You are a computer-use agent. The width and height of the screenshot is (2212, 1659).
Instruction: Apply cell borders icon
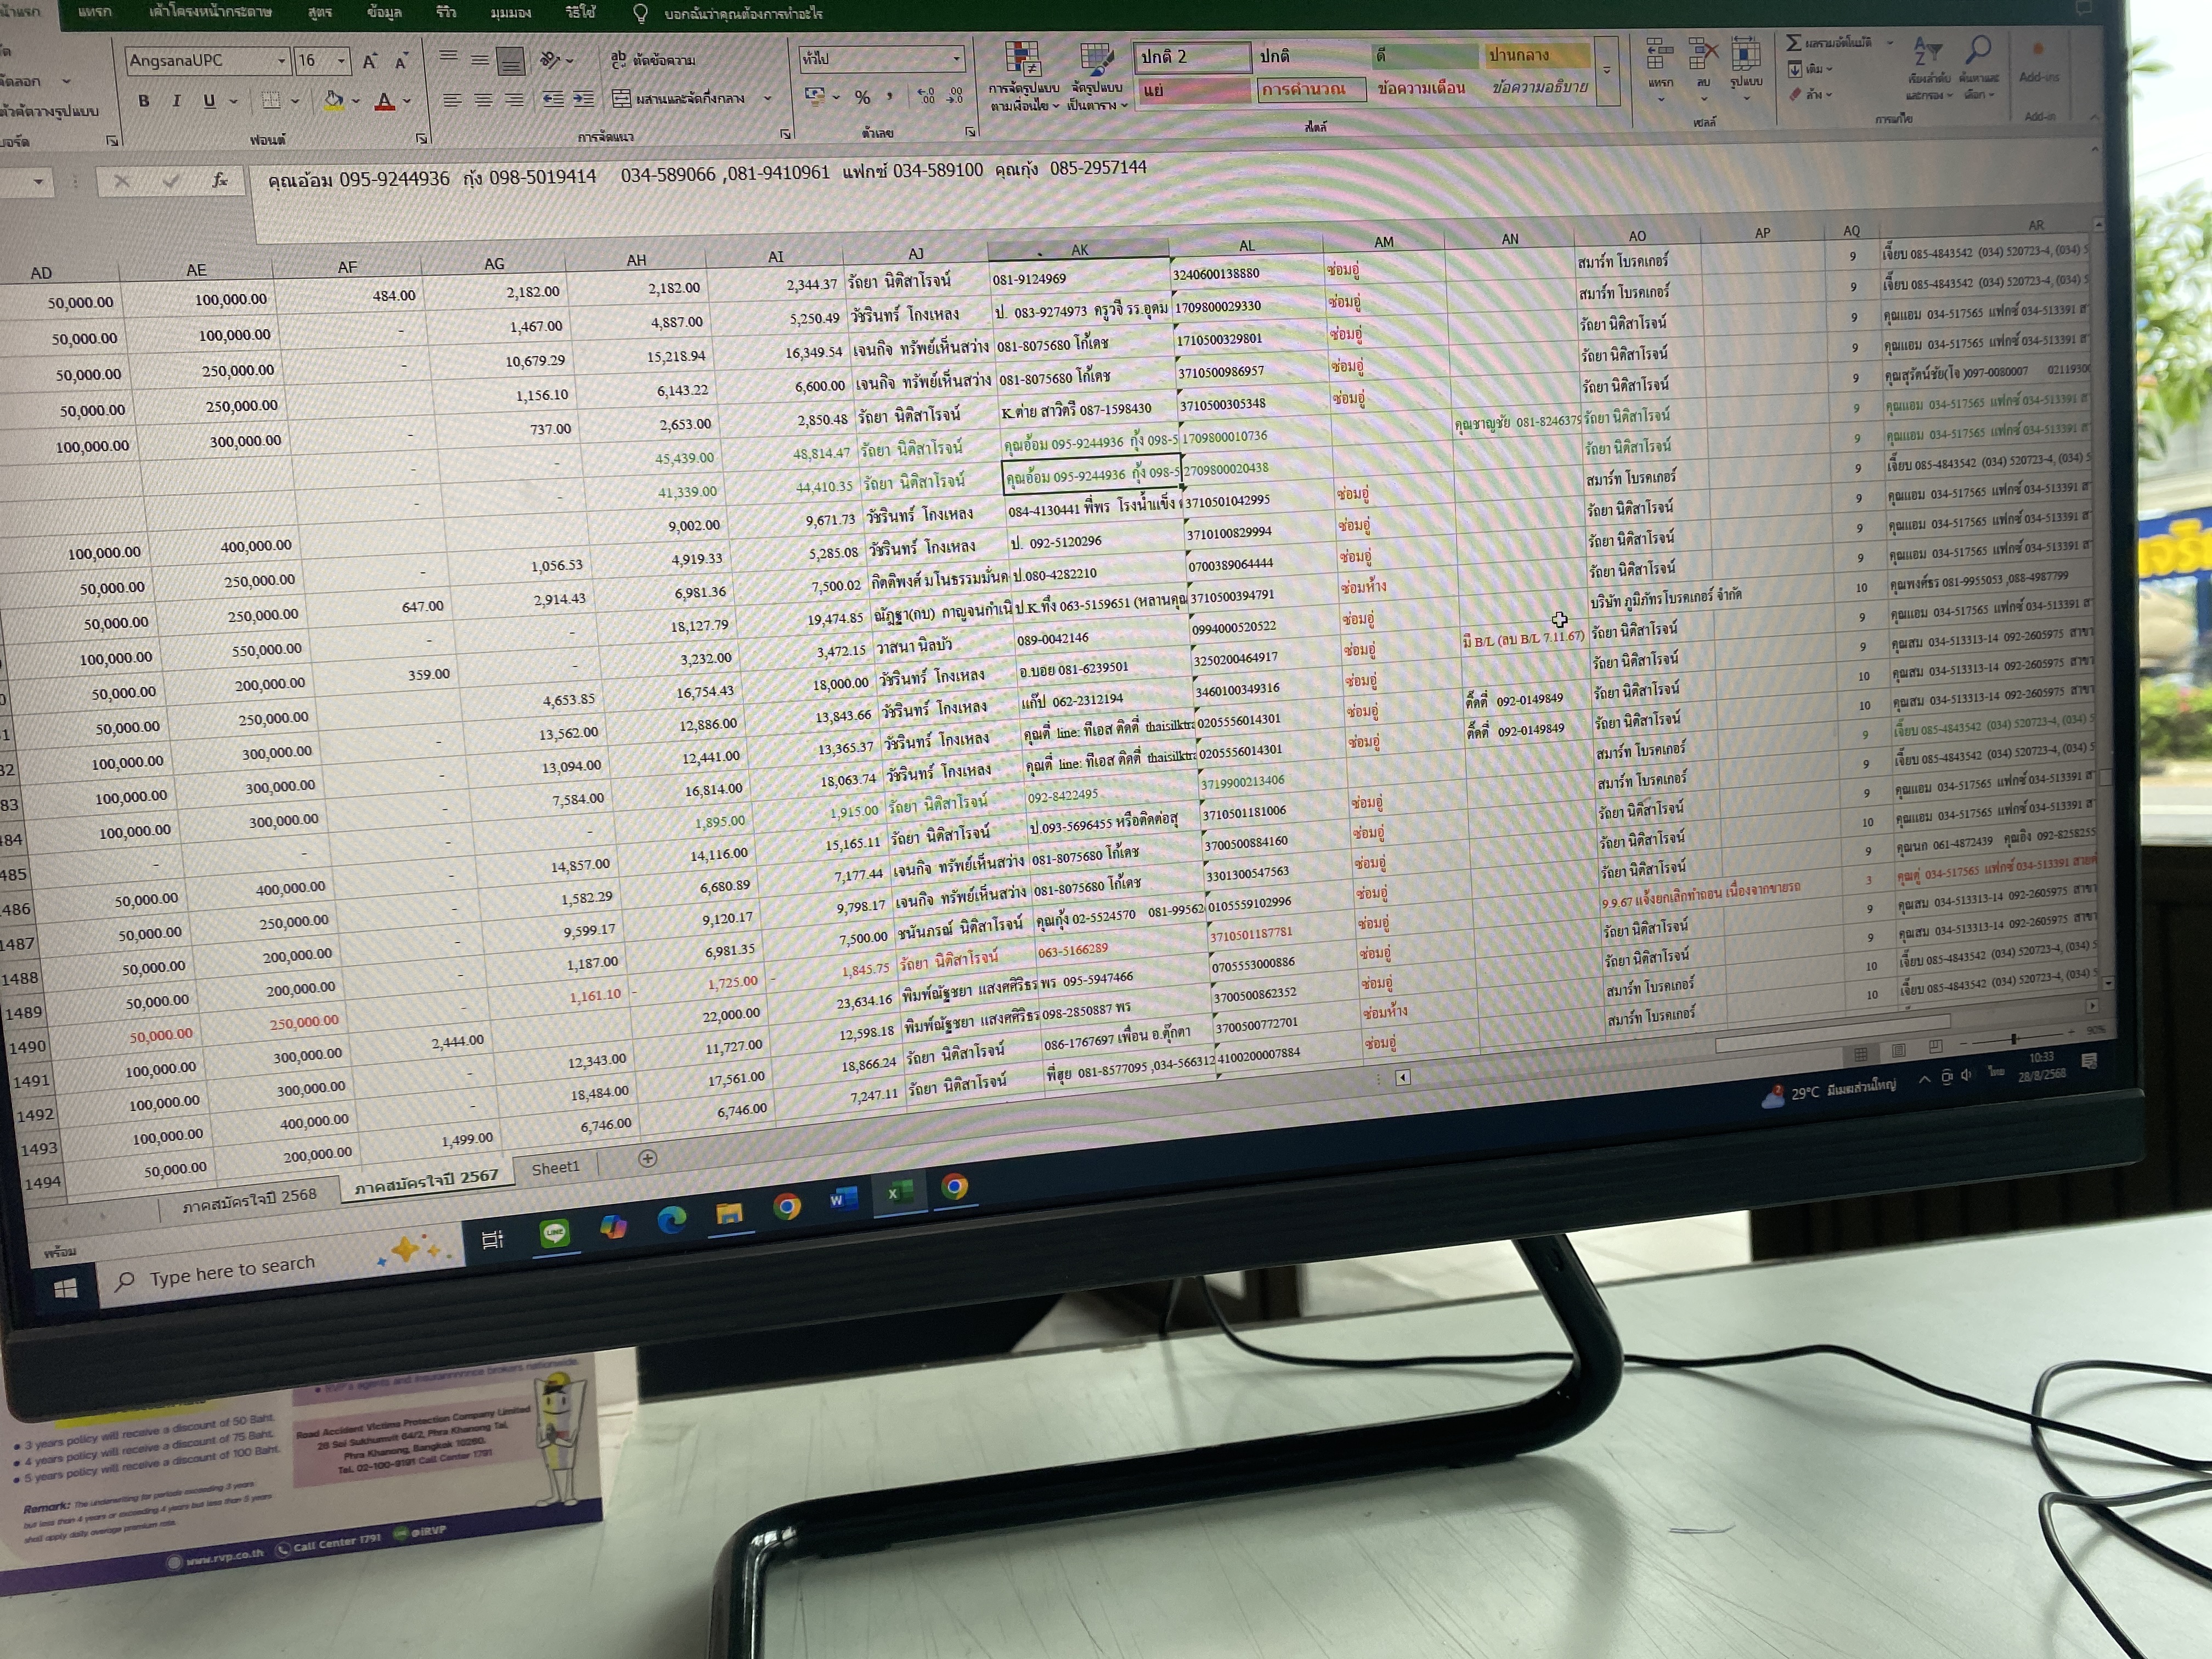(x=271, y=100)
